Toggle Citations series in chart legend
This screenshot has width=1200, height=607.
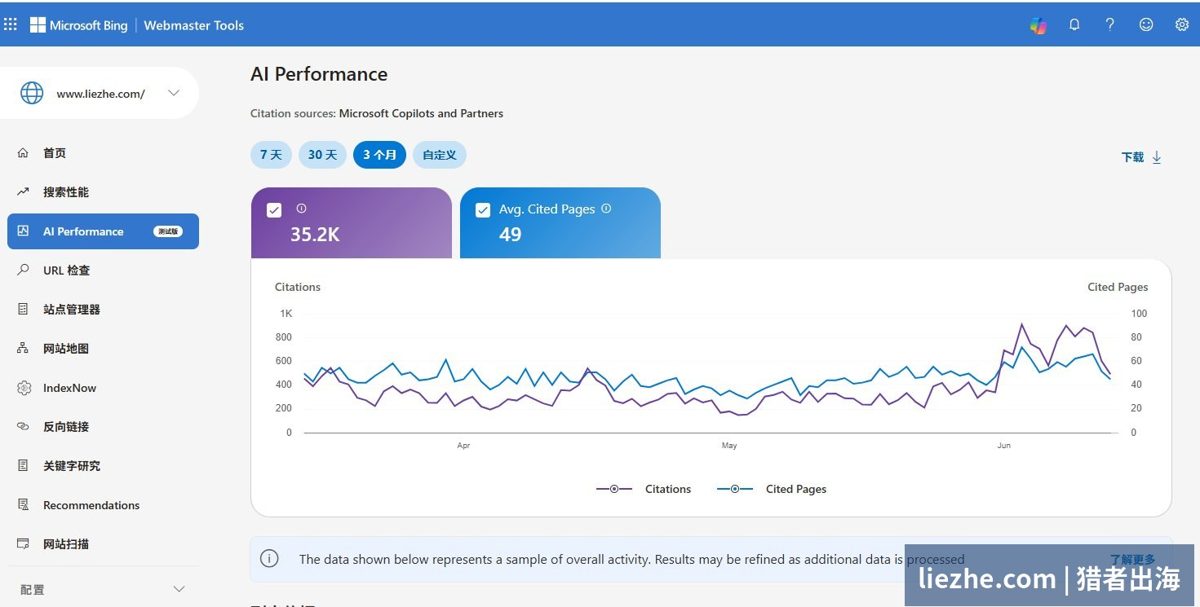644,489
